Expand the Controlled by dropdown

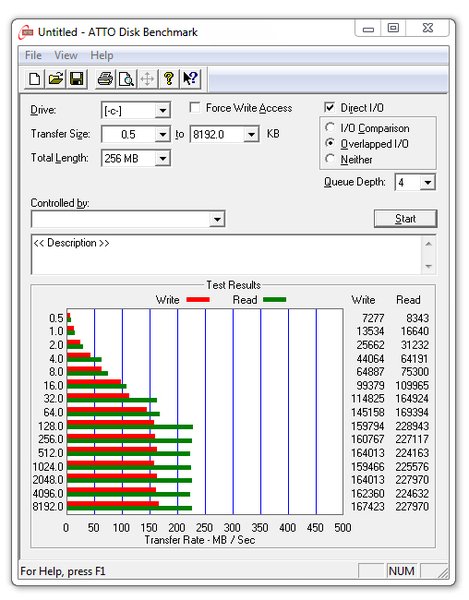tap(217, 219)
